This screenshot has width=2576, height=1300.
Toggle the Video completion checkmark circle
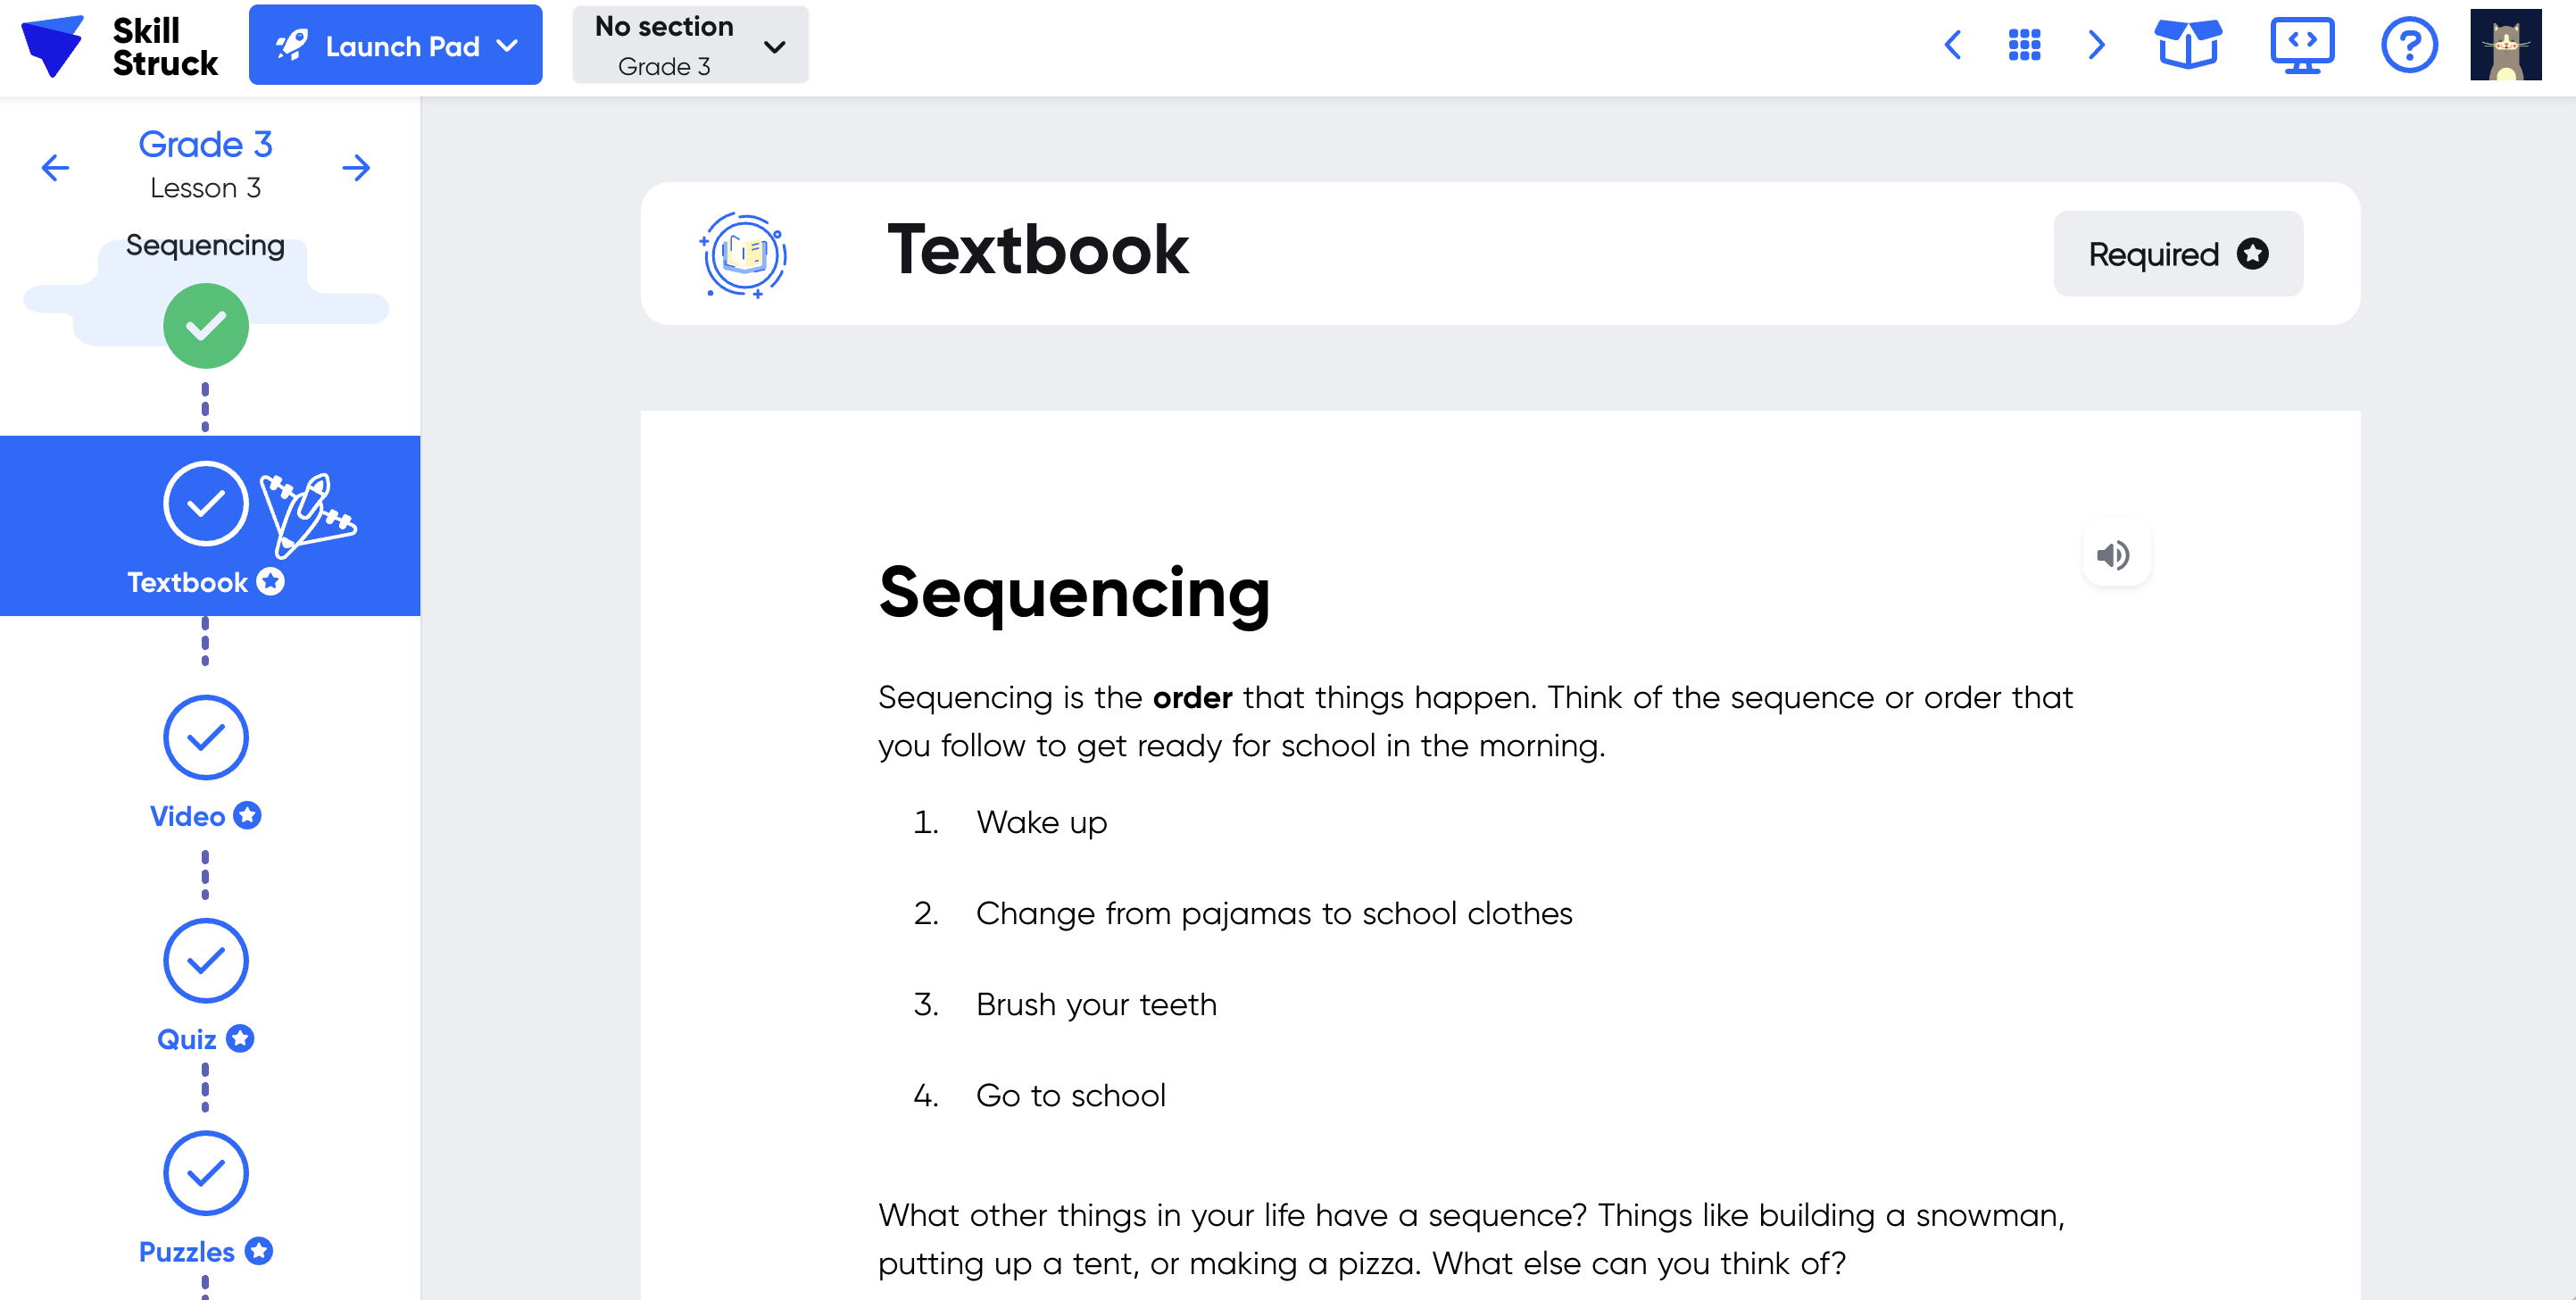click(x=205, y=738)
